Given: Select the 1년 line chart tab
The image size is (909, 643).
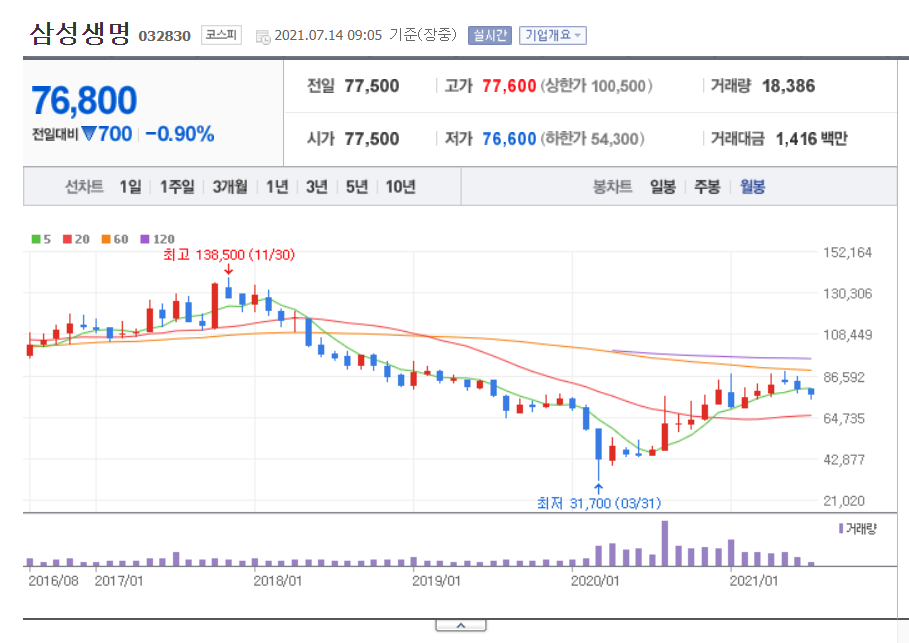Looking at the screenshot, I should pos(277,187).
